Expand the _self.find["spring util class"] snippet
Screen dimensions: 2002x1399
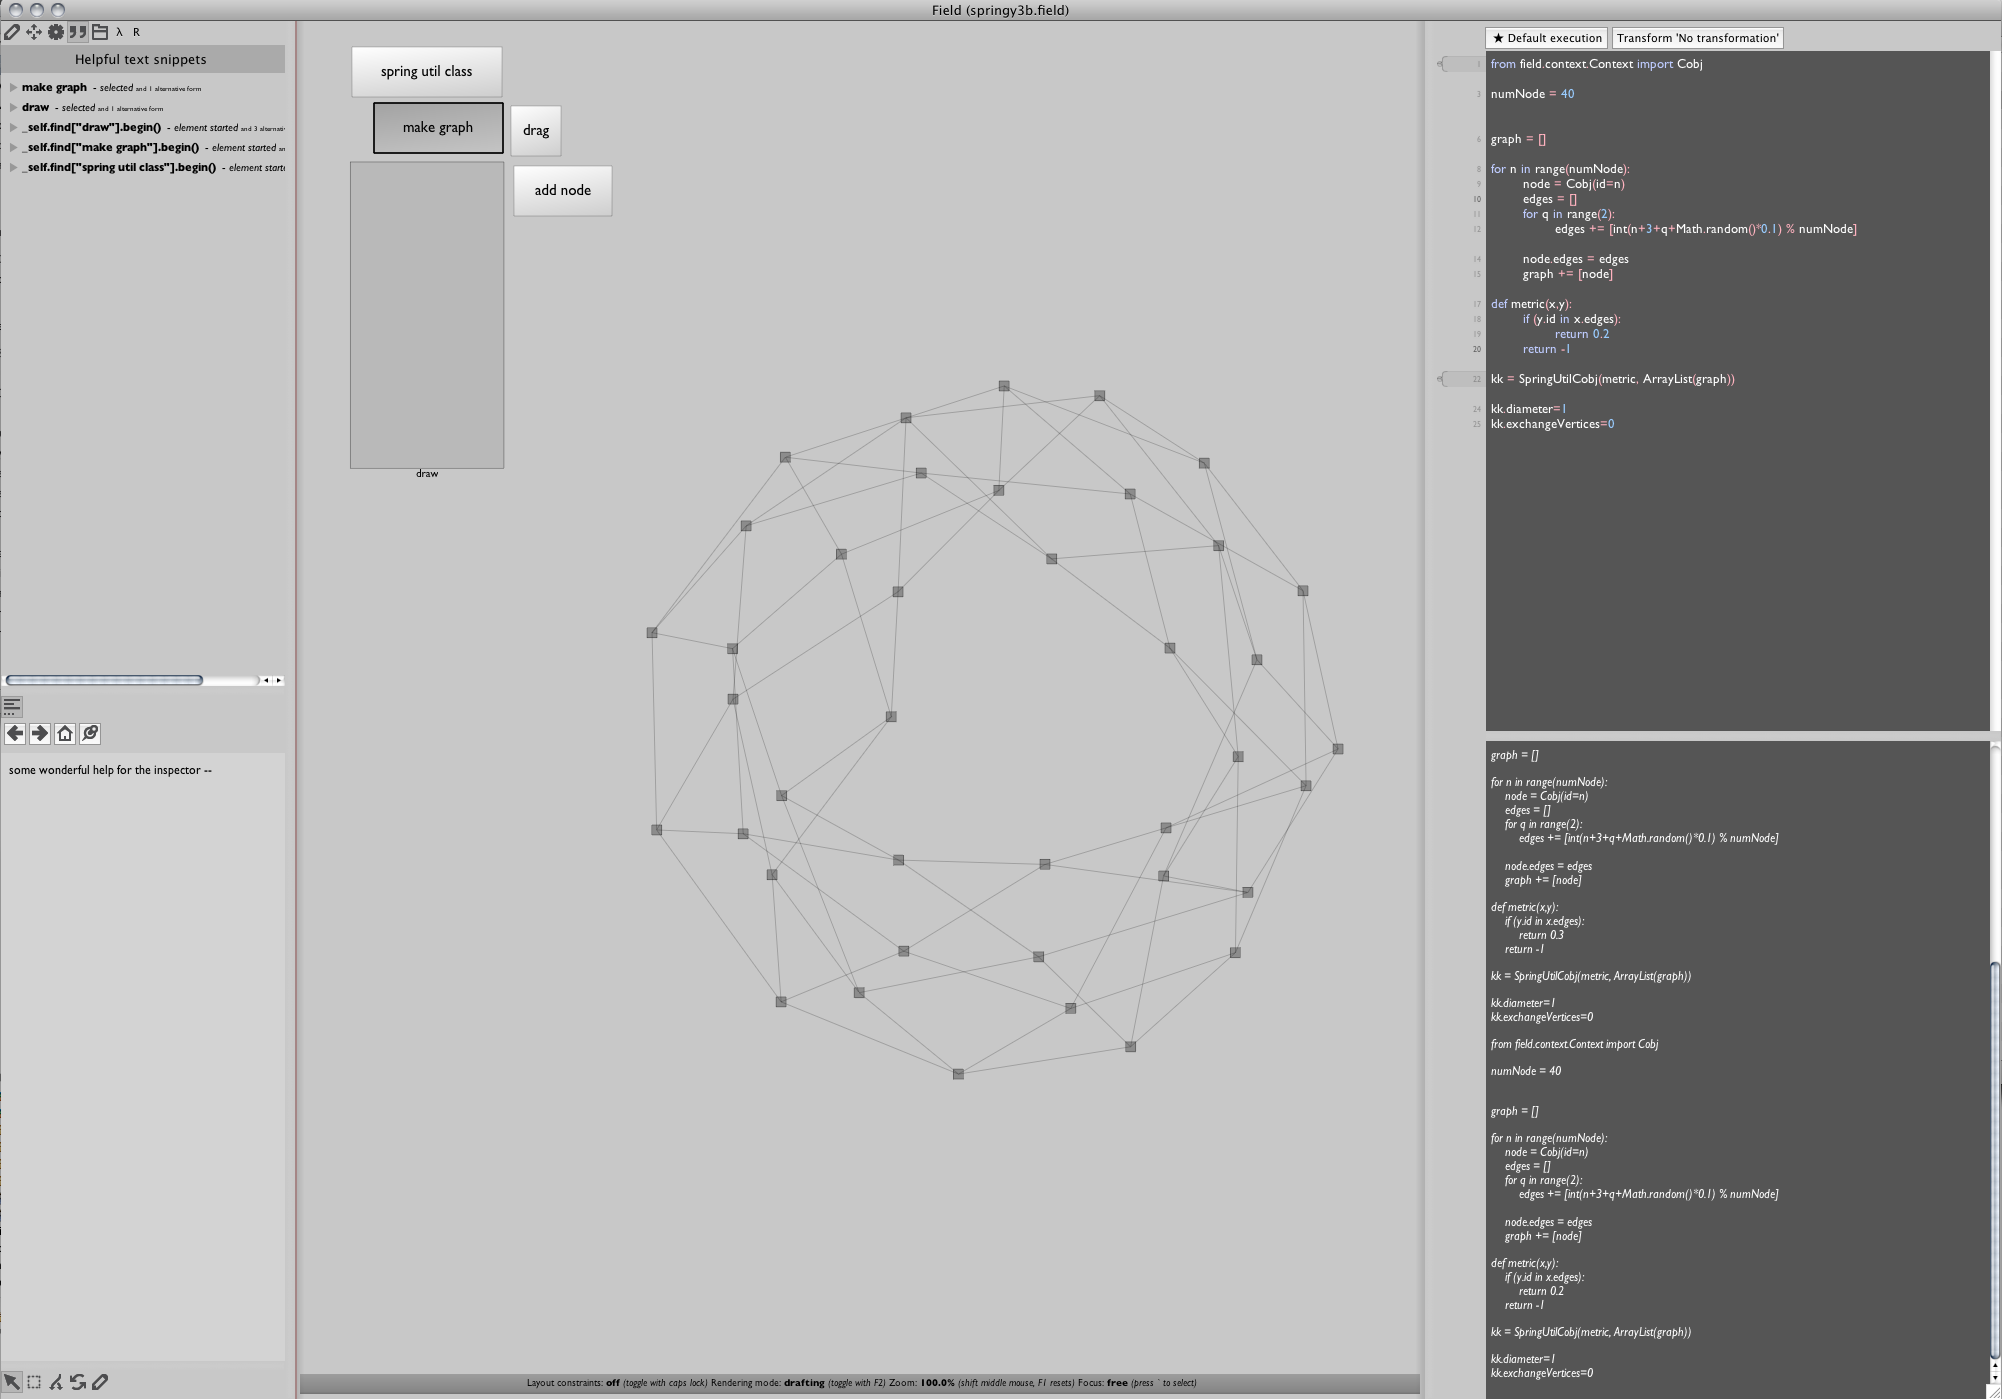click(14, 168)
